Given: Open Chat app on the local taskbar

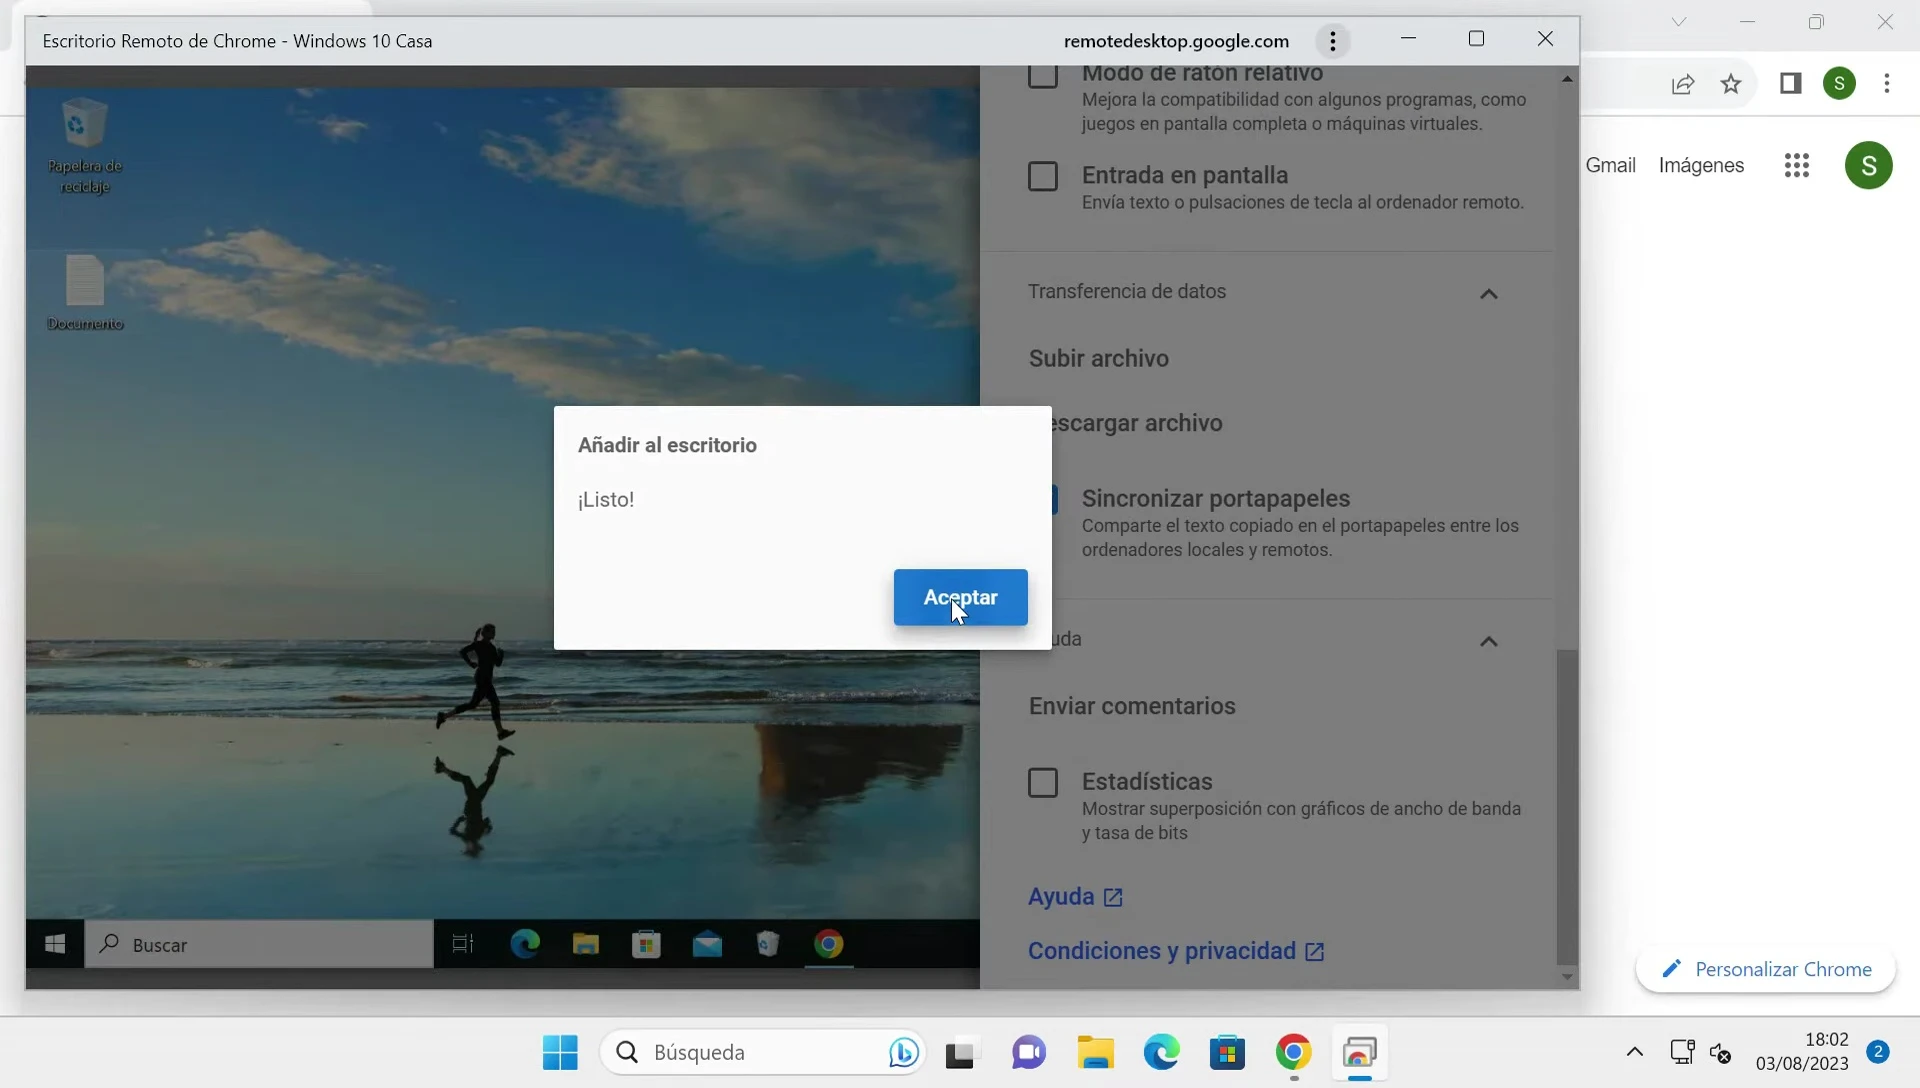Looking at the screenshot, I should click(1028, 1052).
